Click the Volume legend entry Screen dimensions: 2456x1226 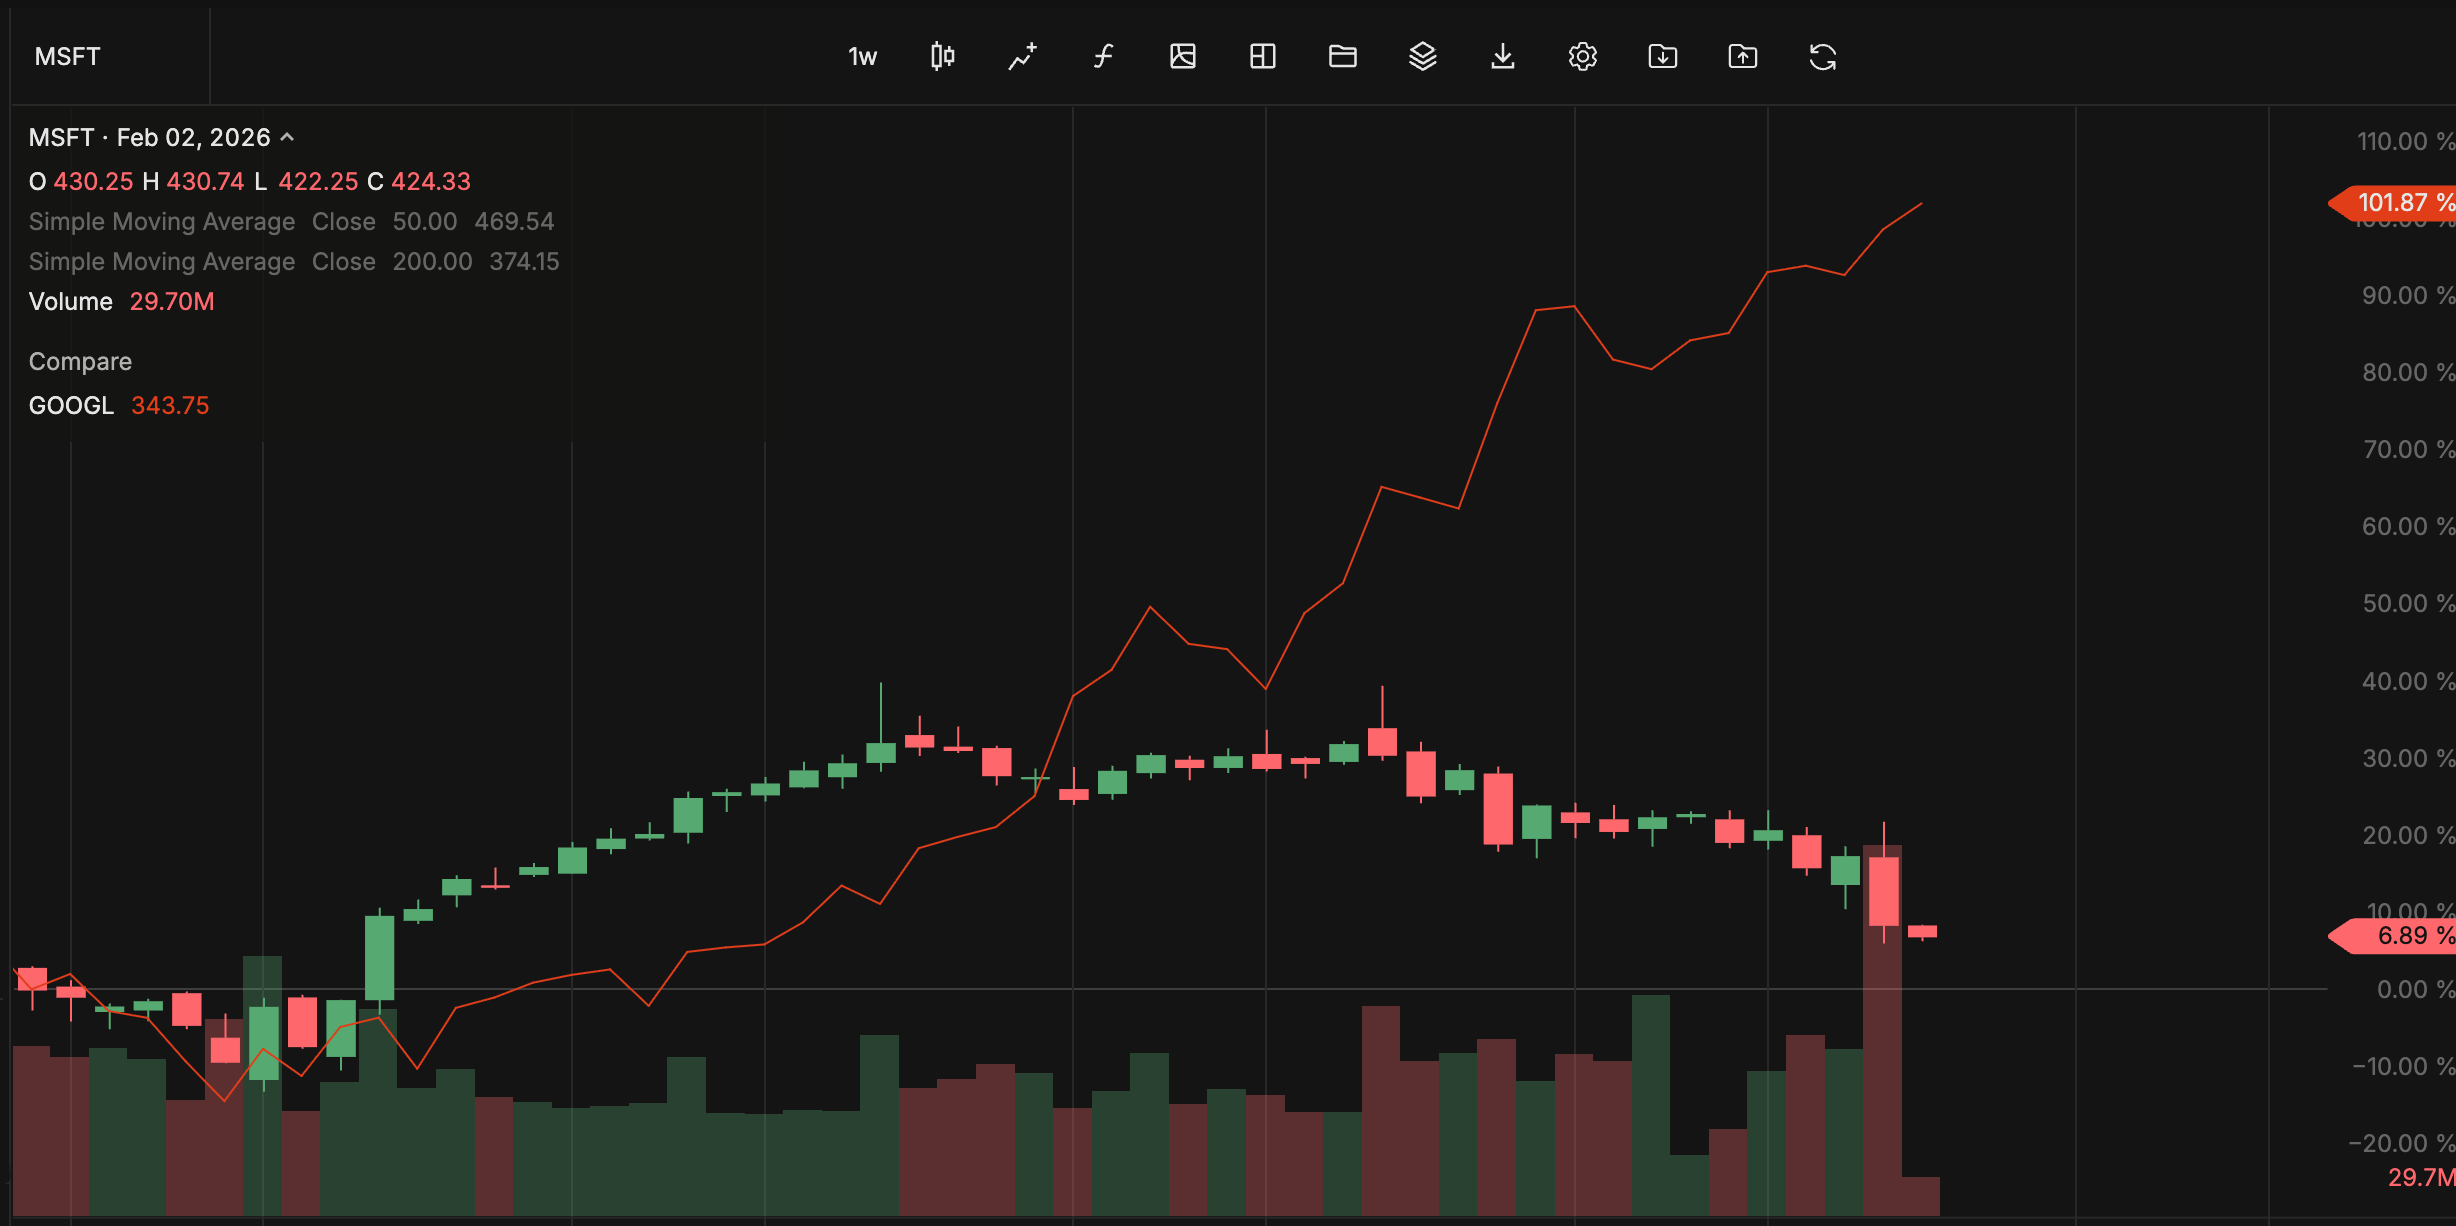click(70, 301)
